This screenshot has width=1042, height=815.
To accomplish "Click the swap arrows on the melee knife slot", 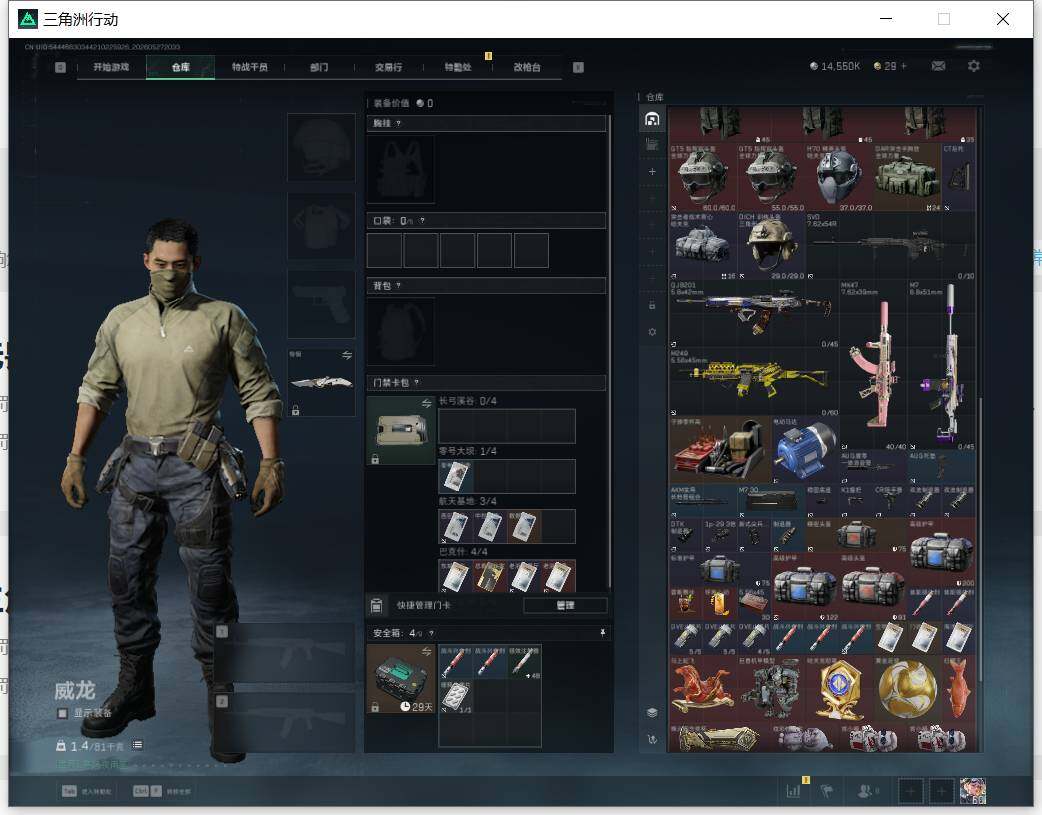I will click(347, 355).
